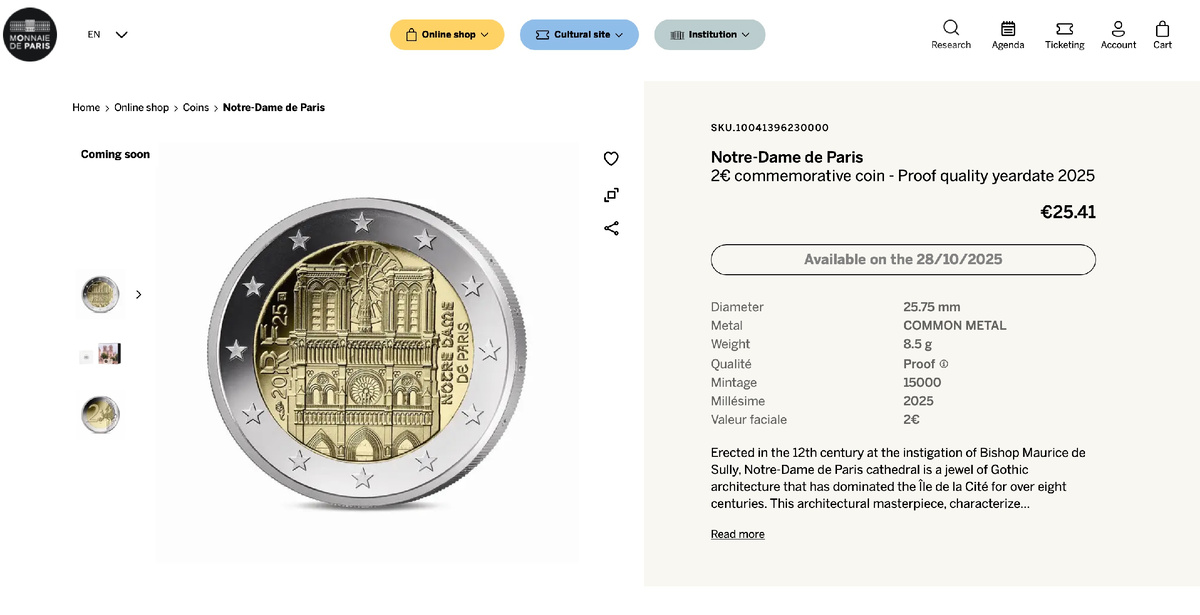
Task: Open Ticketing via the ticket icon
Action: [x=1064, y=27]
